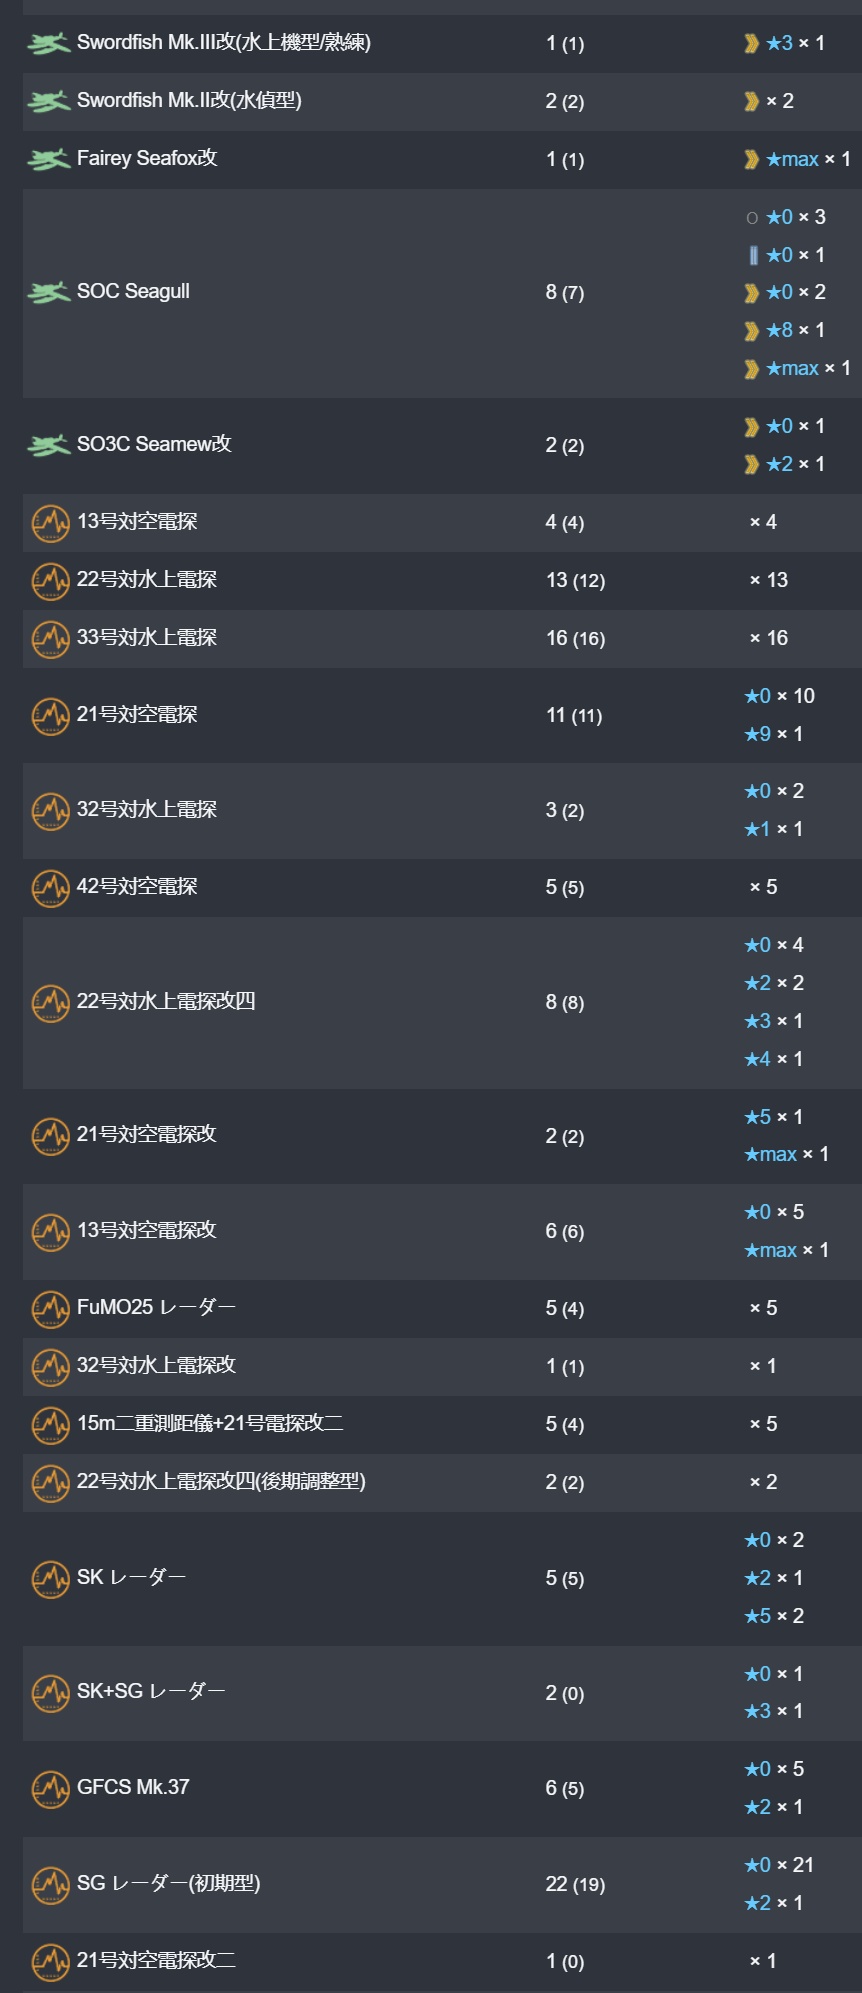
Task: Click the seaplane icon beside SOC Seagull
Action: coord(48,293)
